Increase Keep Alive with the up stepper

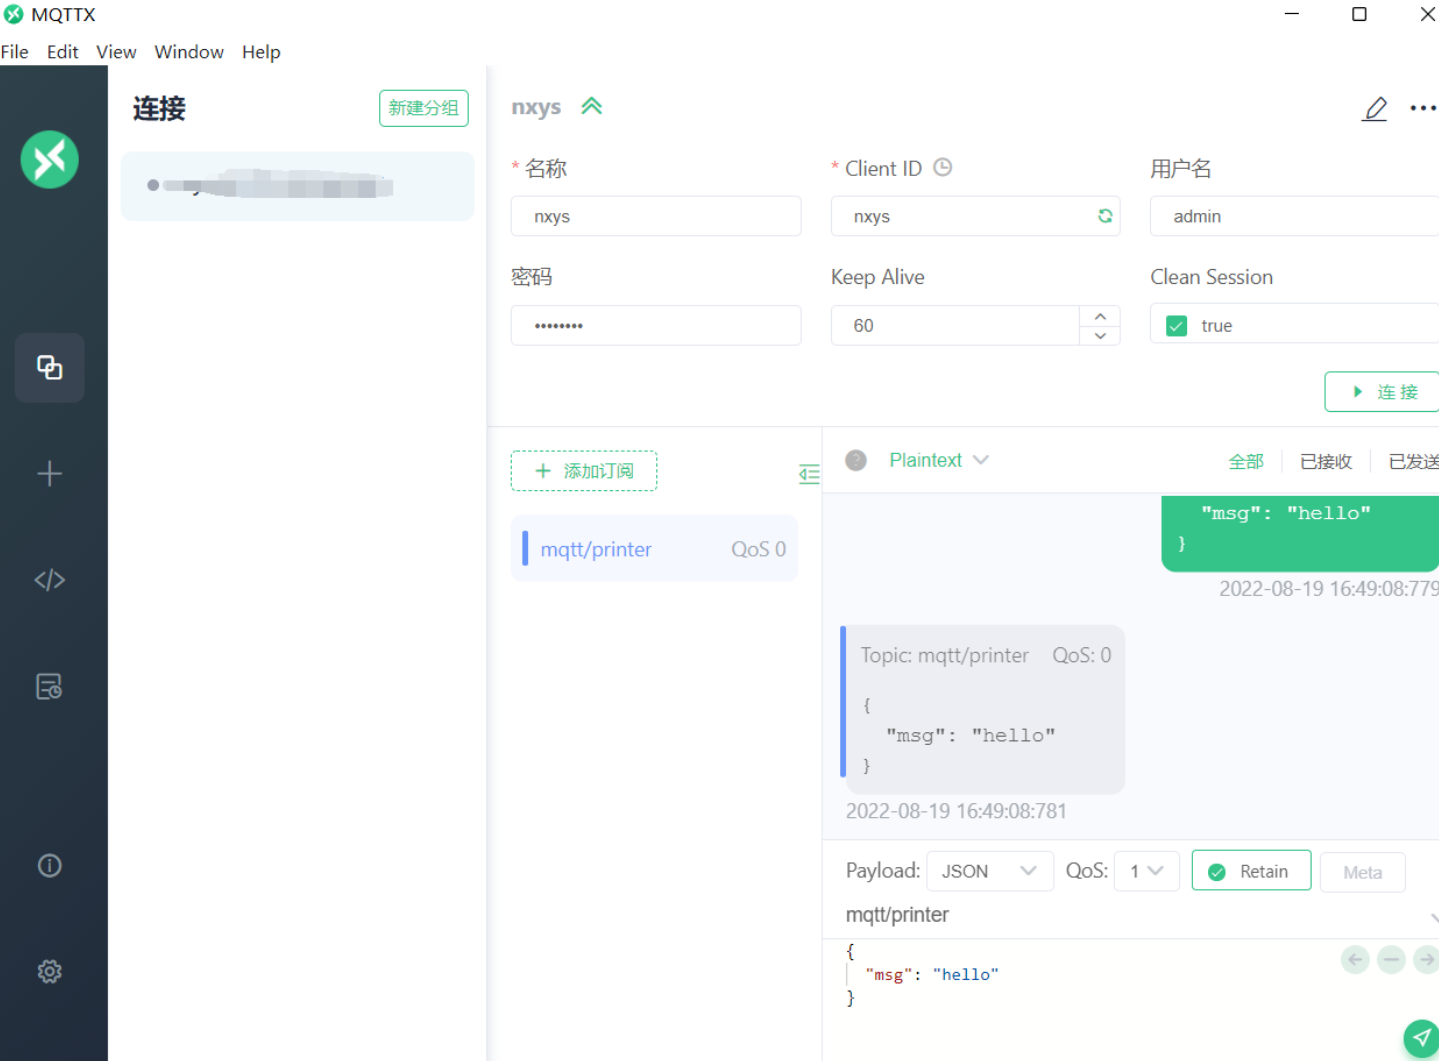click(x=1100, y=315)
